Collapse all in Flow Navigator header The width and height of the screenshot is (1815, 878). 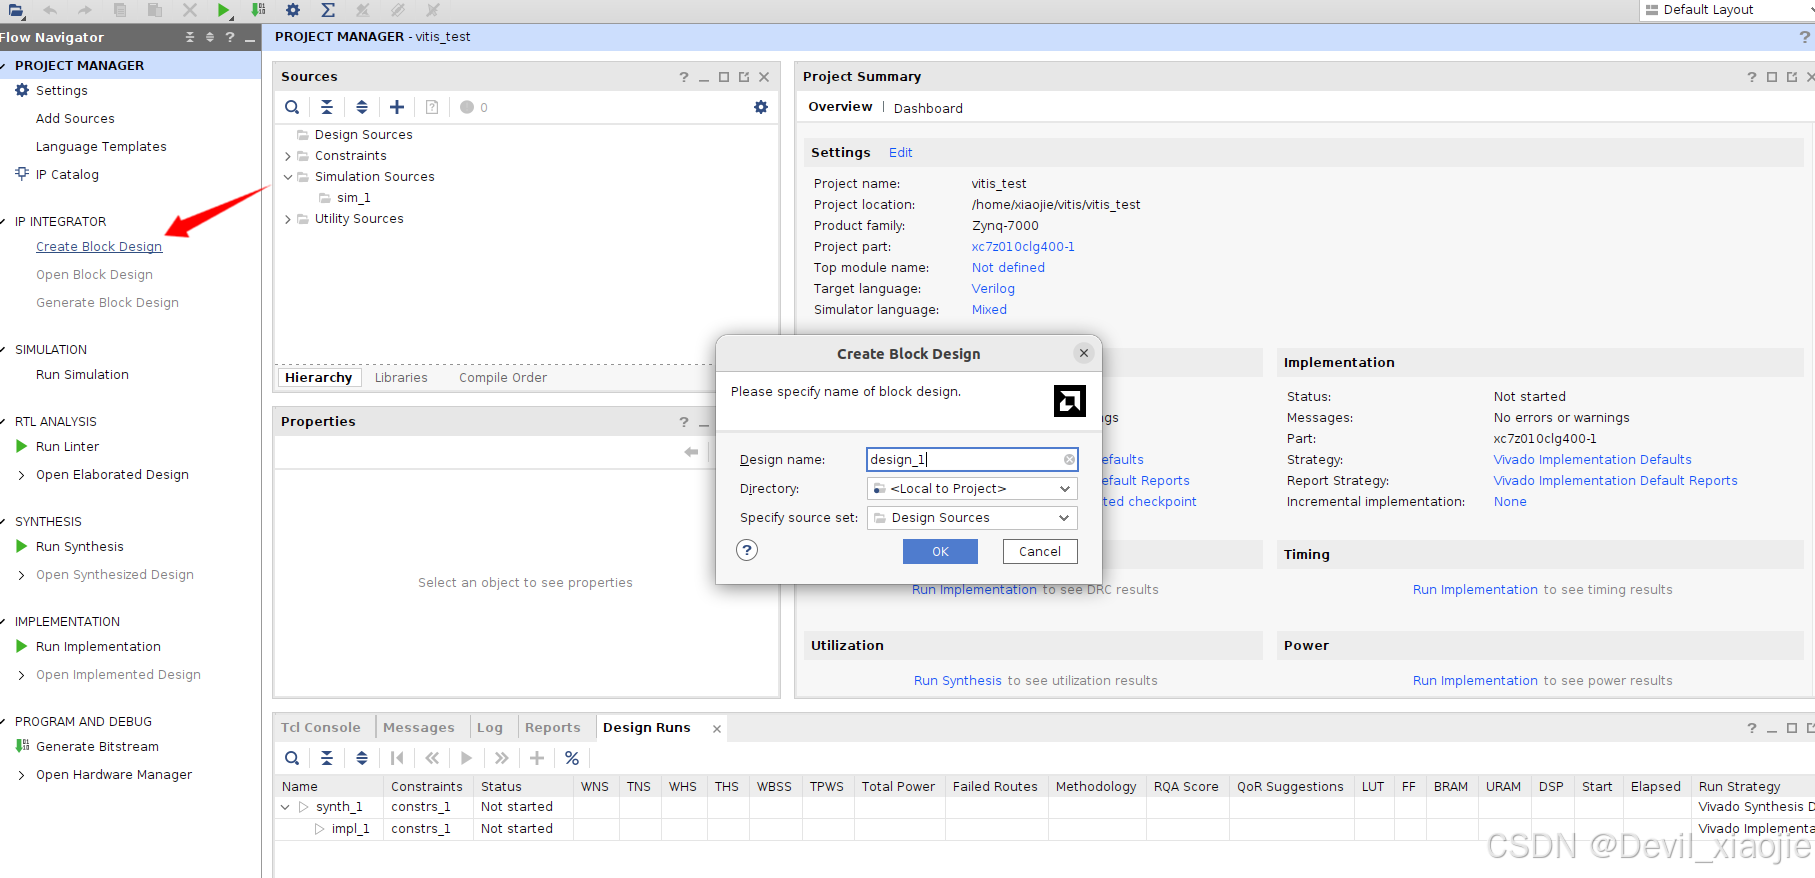point(190,37)
